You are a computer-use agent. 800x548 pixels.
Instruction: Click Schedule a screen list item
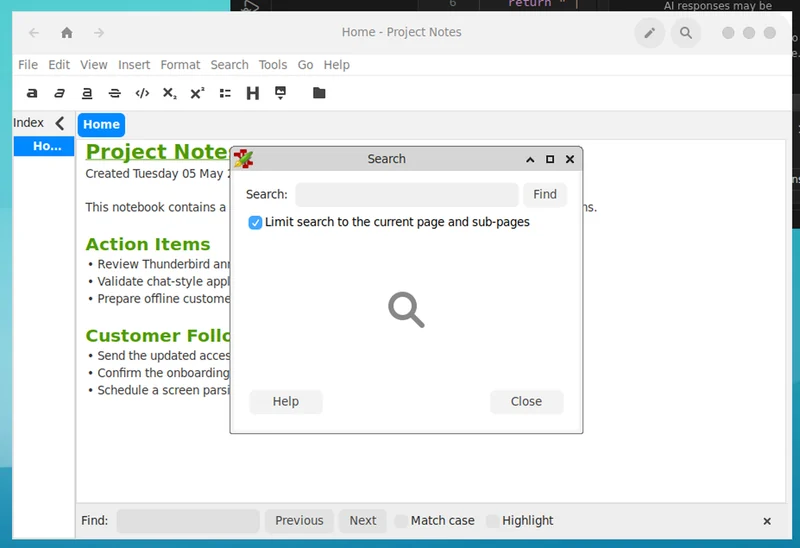(x=164, y=390)
